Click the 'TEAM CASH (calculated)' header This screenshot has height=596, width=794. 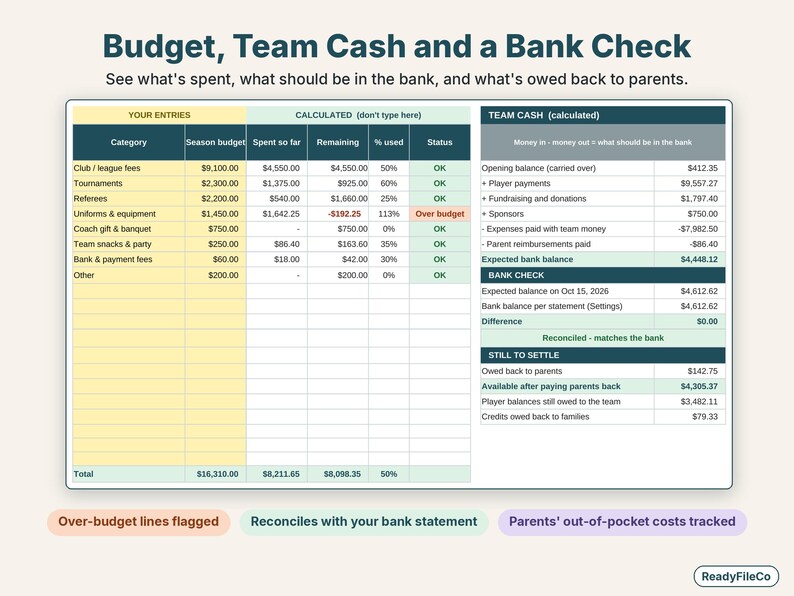[603, 115]
